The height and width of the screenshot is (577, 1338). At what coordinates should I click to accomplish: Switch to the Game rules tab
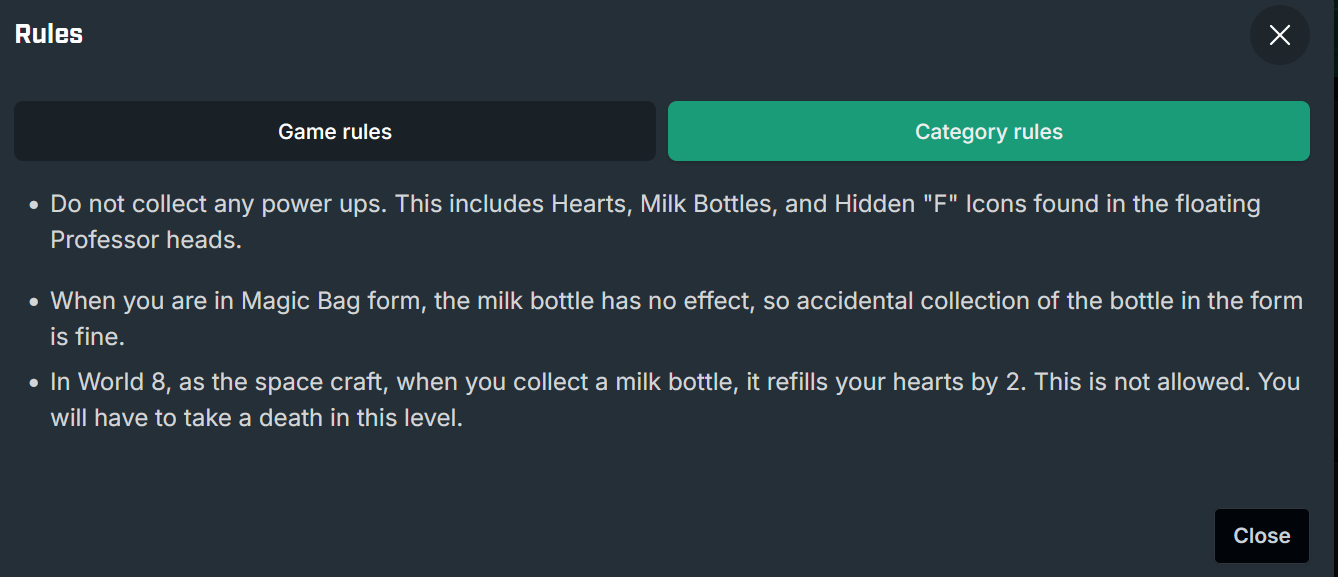(x=335, y=131)
